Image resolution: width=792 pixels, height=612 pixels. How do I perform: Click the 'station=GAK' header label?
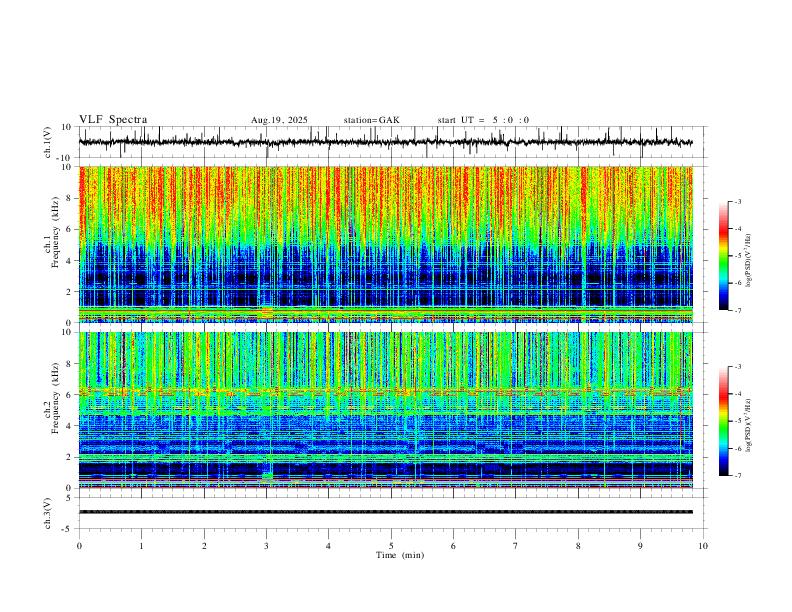(x=371, y=120)
